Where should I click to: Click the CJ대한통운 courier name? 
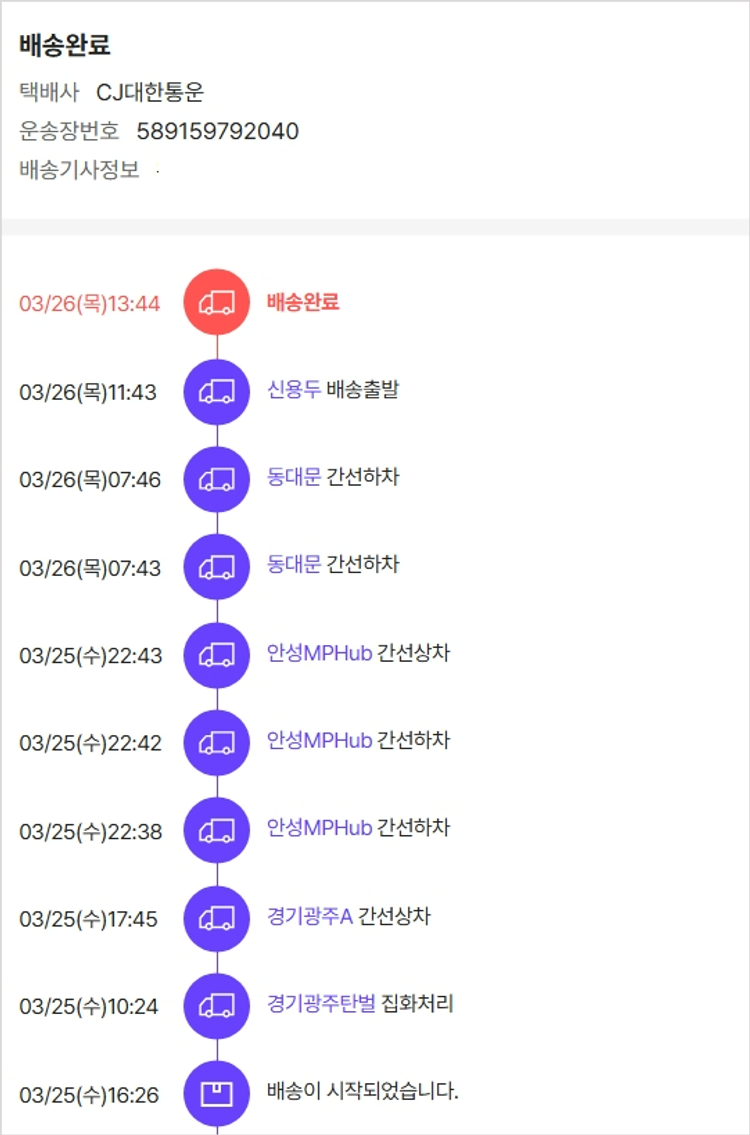click(x=150, y=93)
